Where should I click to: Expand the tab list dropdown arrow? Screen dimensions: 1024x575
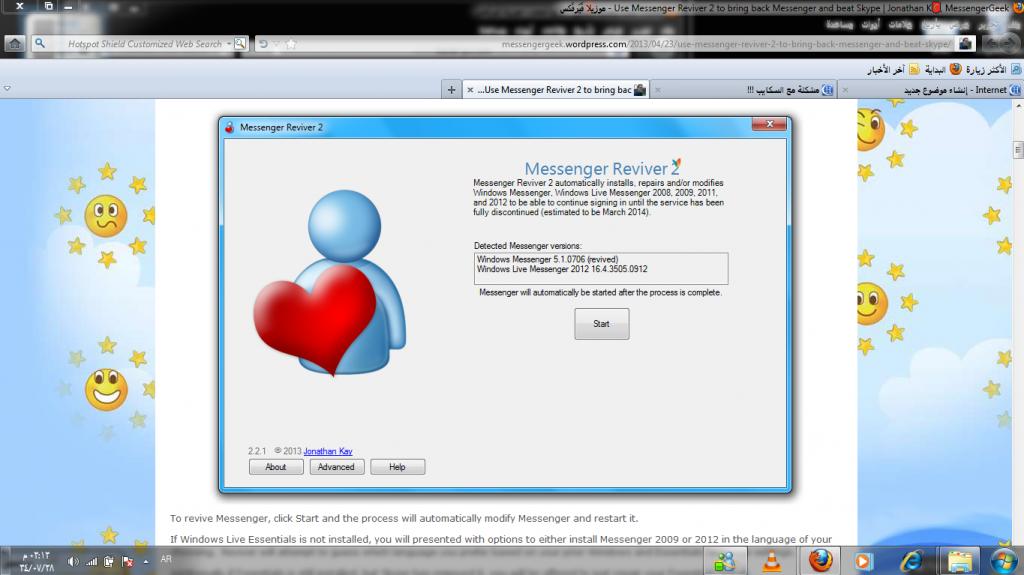pos(8,89)
